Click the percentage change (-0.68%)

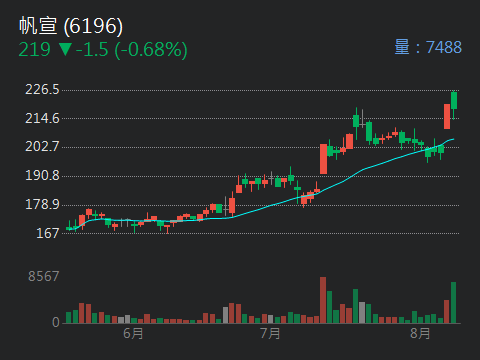click(x=151, y=50)
